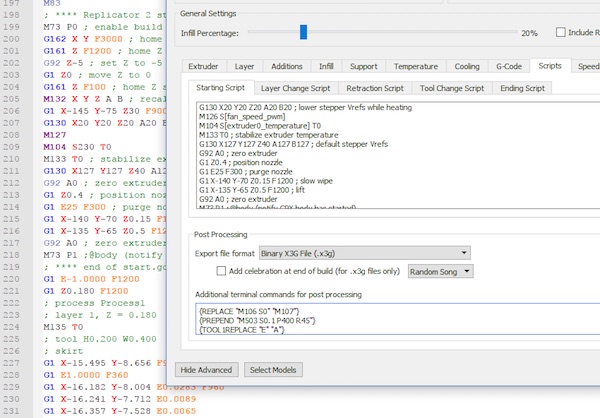Viewport: 600px width, 418px height.
Task: Open the Cooling tab
Action: pos(467,66)
